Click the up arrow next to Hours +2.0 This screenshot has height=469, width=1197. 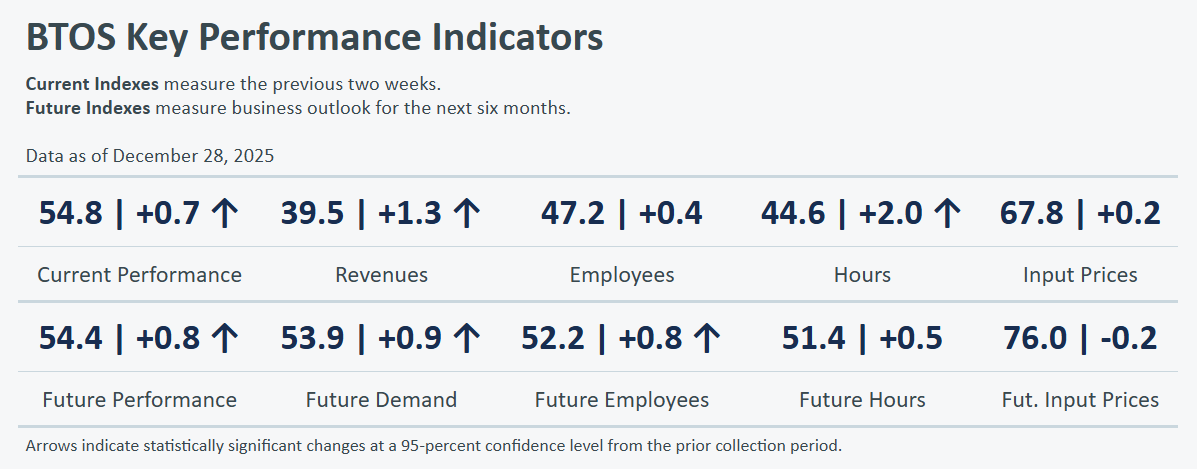pos(946,213)
